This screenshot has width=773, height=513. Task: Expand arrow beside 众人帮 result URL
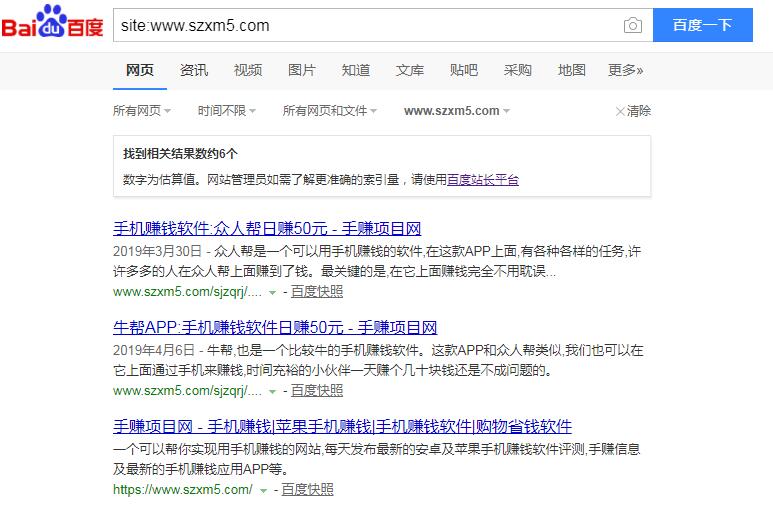(272, 293)
